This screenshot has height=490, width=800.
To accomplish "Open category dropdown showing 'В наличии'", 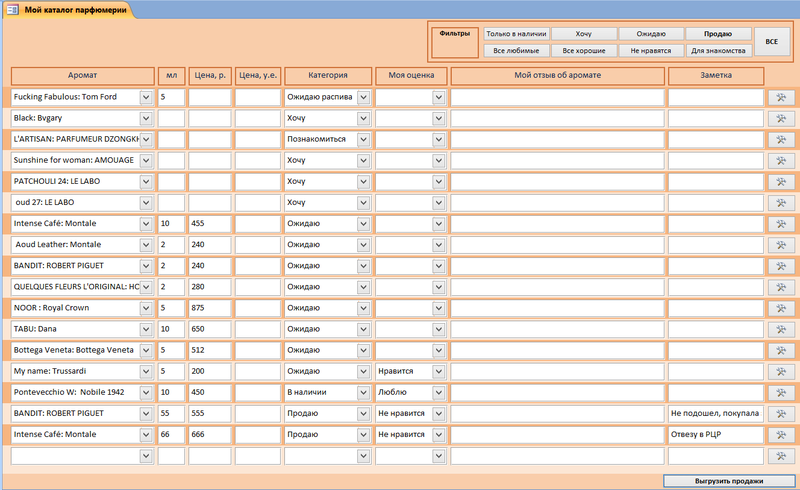I will click(x=363, y=393).
